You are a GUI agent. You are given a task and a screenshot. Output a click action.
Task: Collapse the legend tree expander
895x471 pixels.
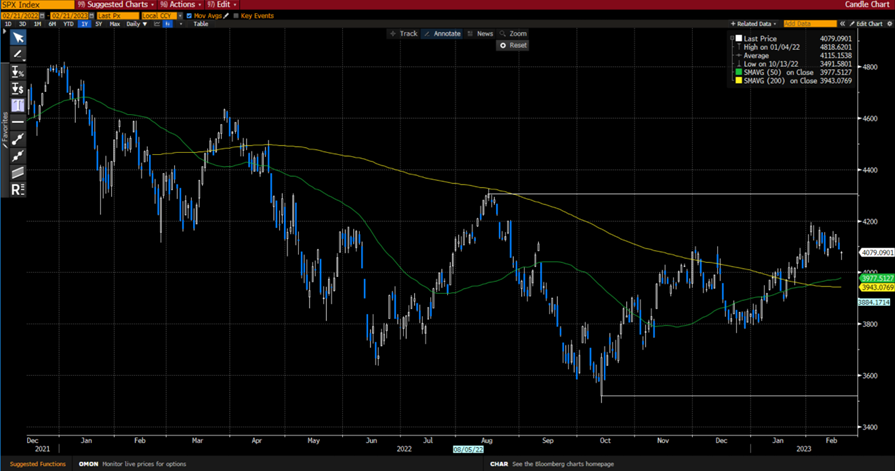pyautogui.click(x=732, y=38)
